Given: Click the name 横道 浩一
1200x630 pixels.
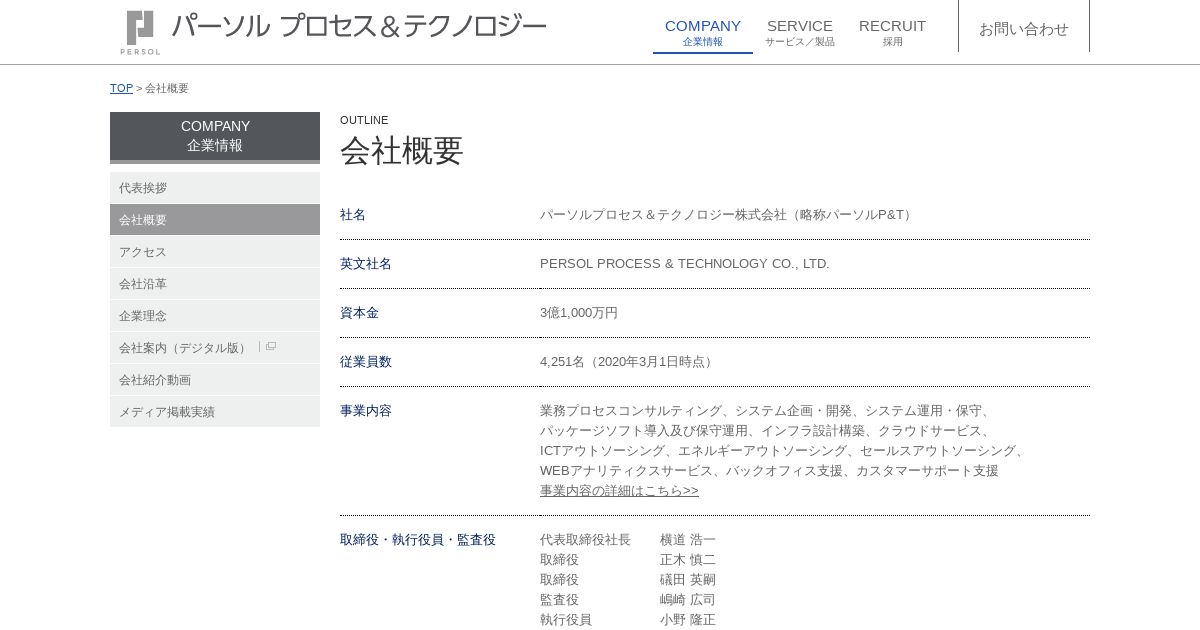Looking at the screenshot, I should tap(688, 540).
